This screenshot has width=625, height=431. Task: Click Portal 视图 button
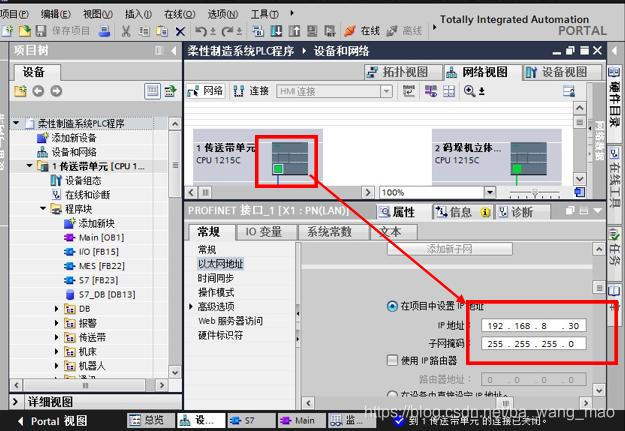(x=53, y=421)
